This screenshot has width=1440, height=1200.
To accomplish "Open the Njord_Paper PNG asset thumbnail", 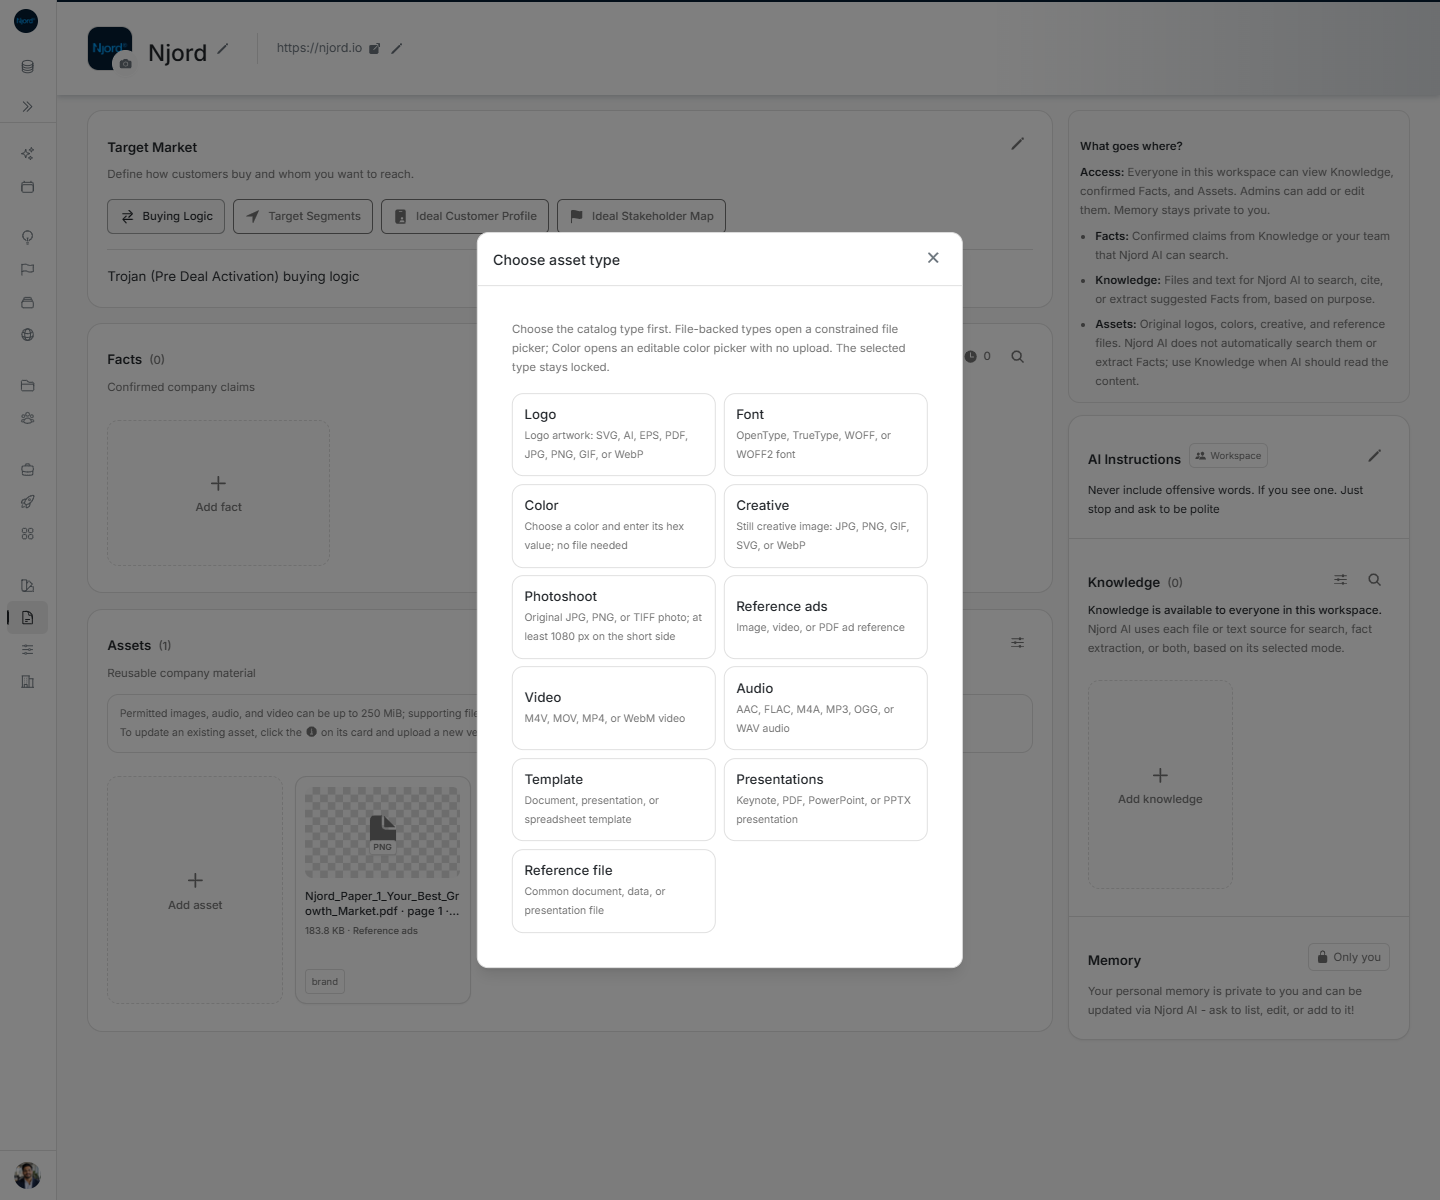I will point(383,832).
